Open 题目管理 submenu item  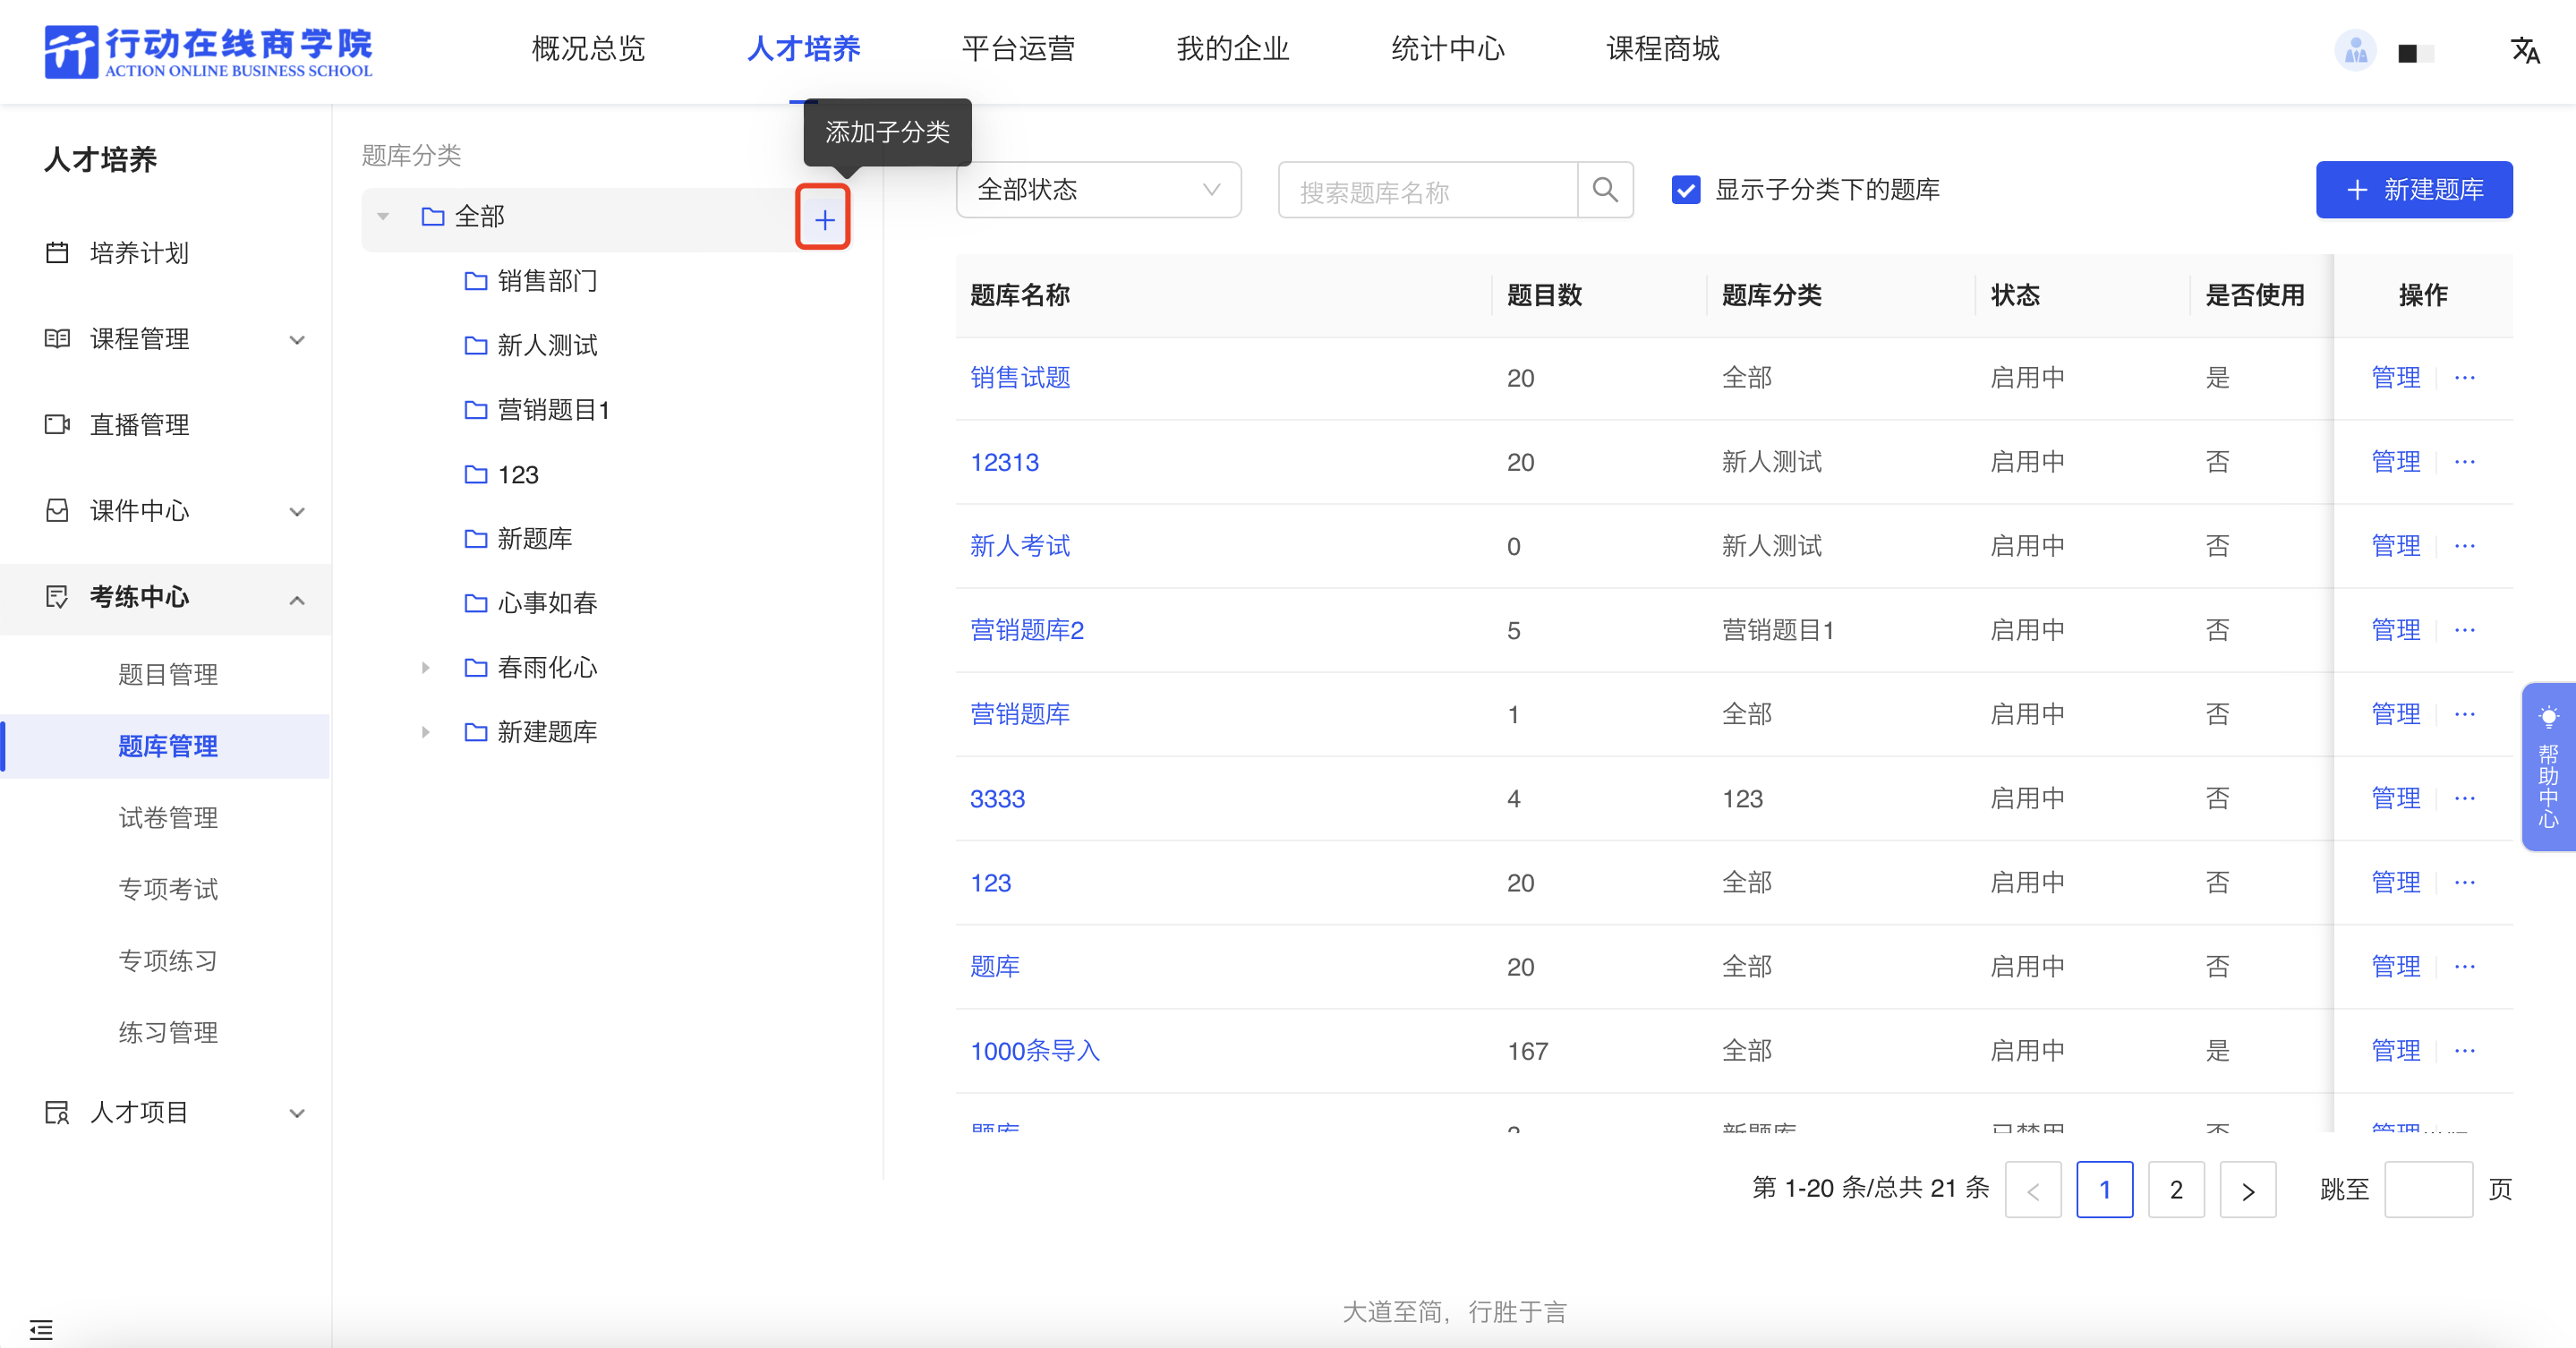[168, 675]
